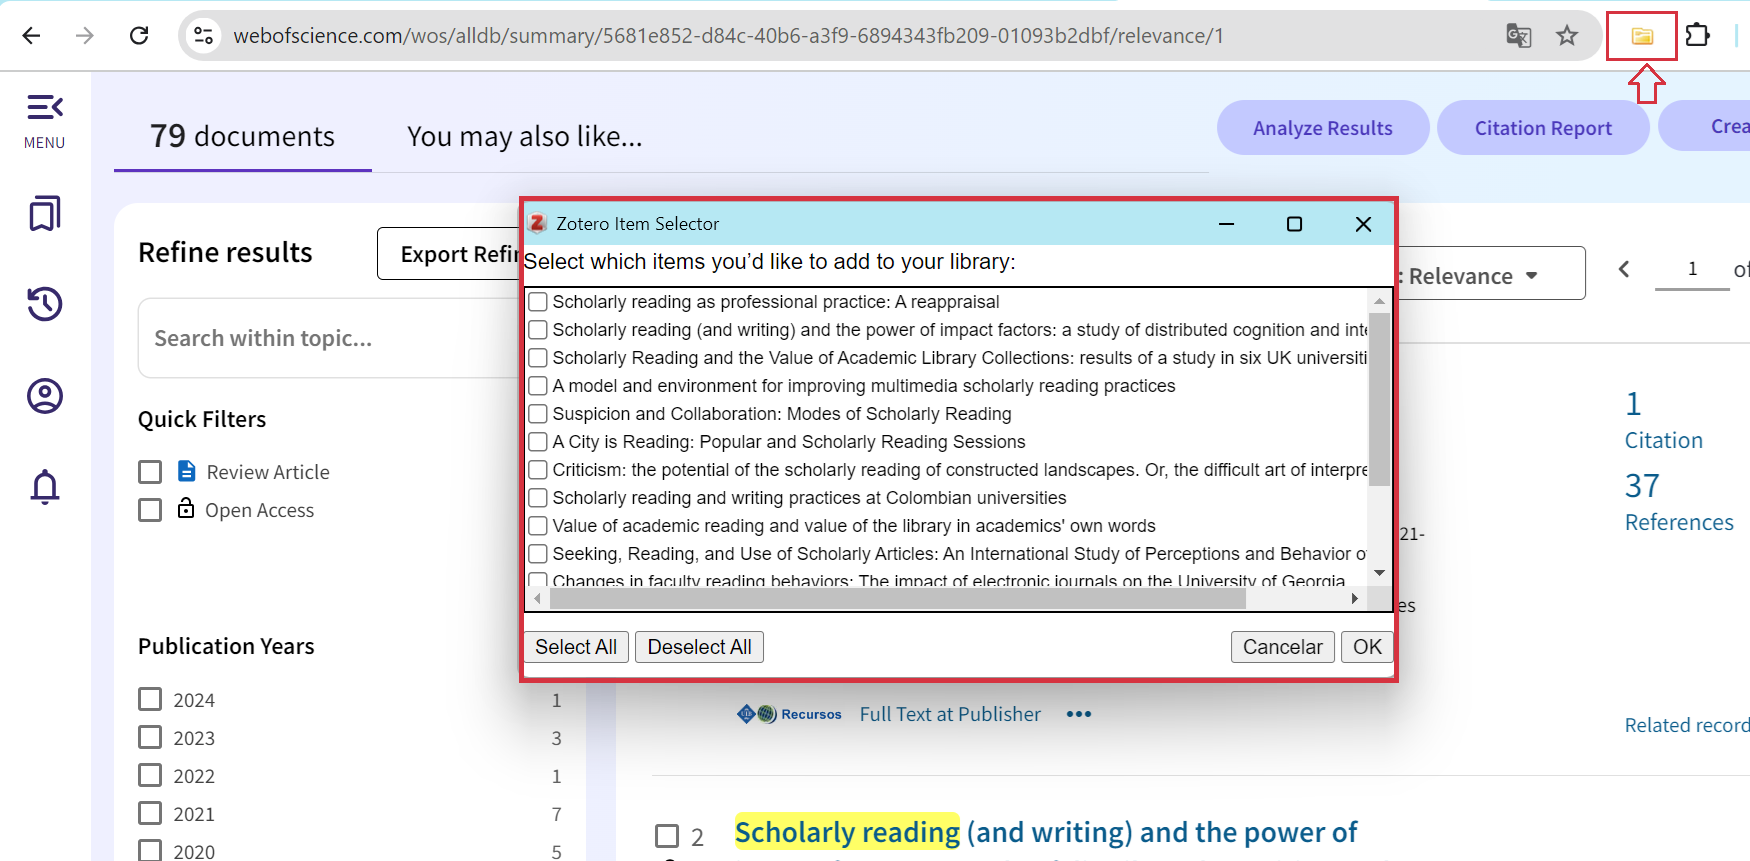Select publication year 2023 checkbox
Viewport: 1750px width, 861px height.
click(150, 737)
